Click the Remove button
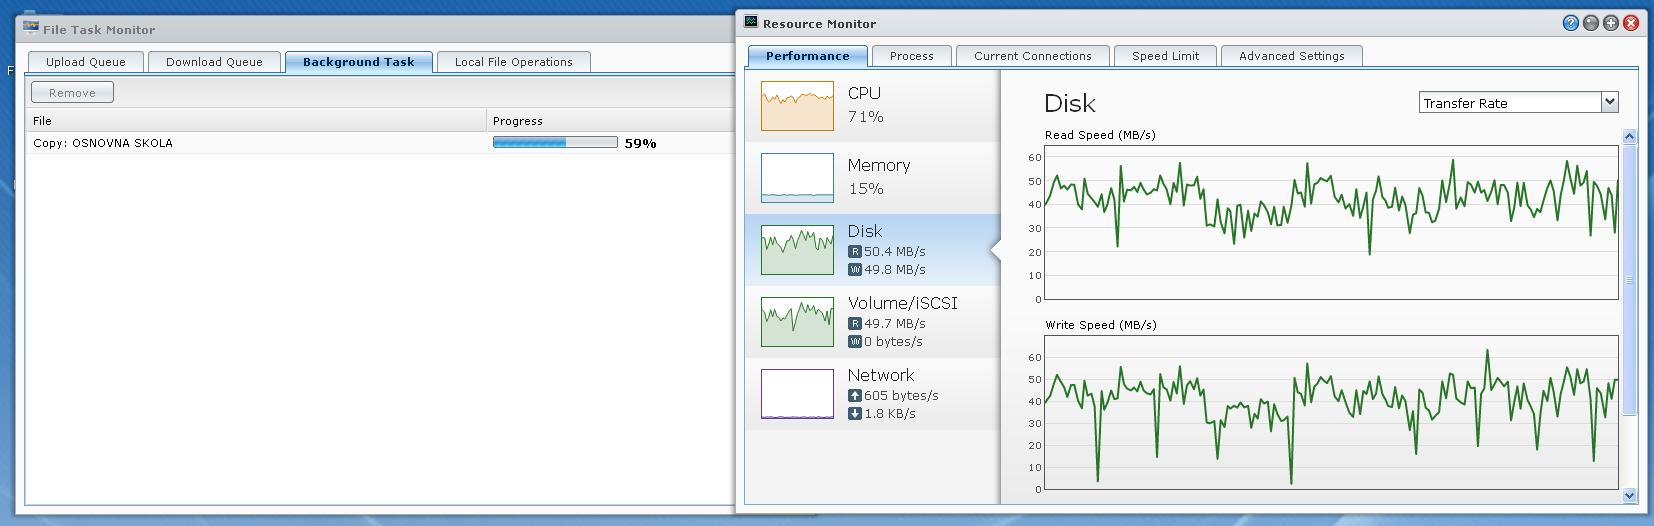 click(72, 93)
